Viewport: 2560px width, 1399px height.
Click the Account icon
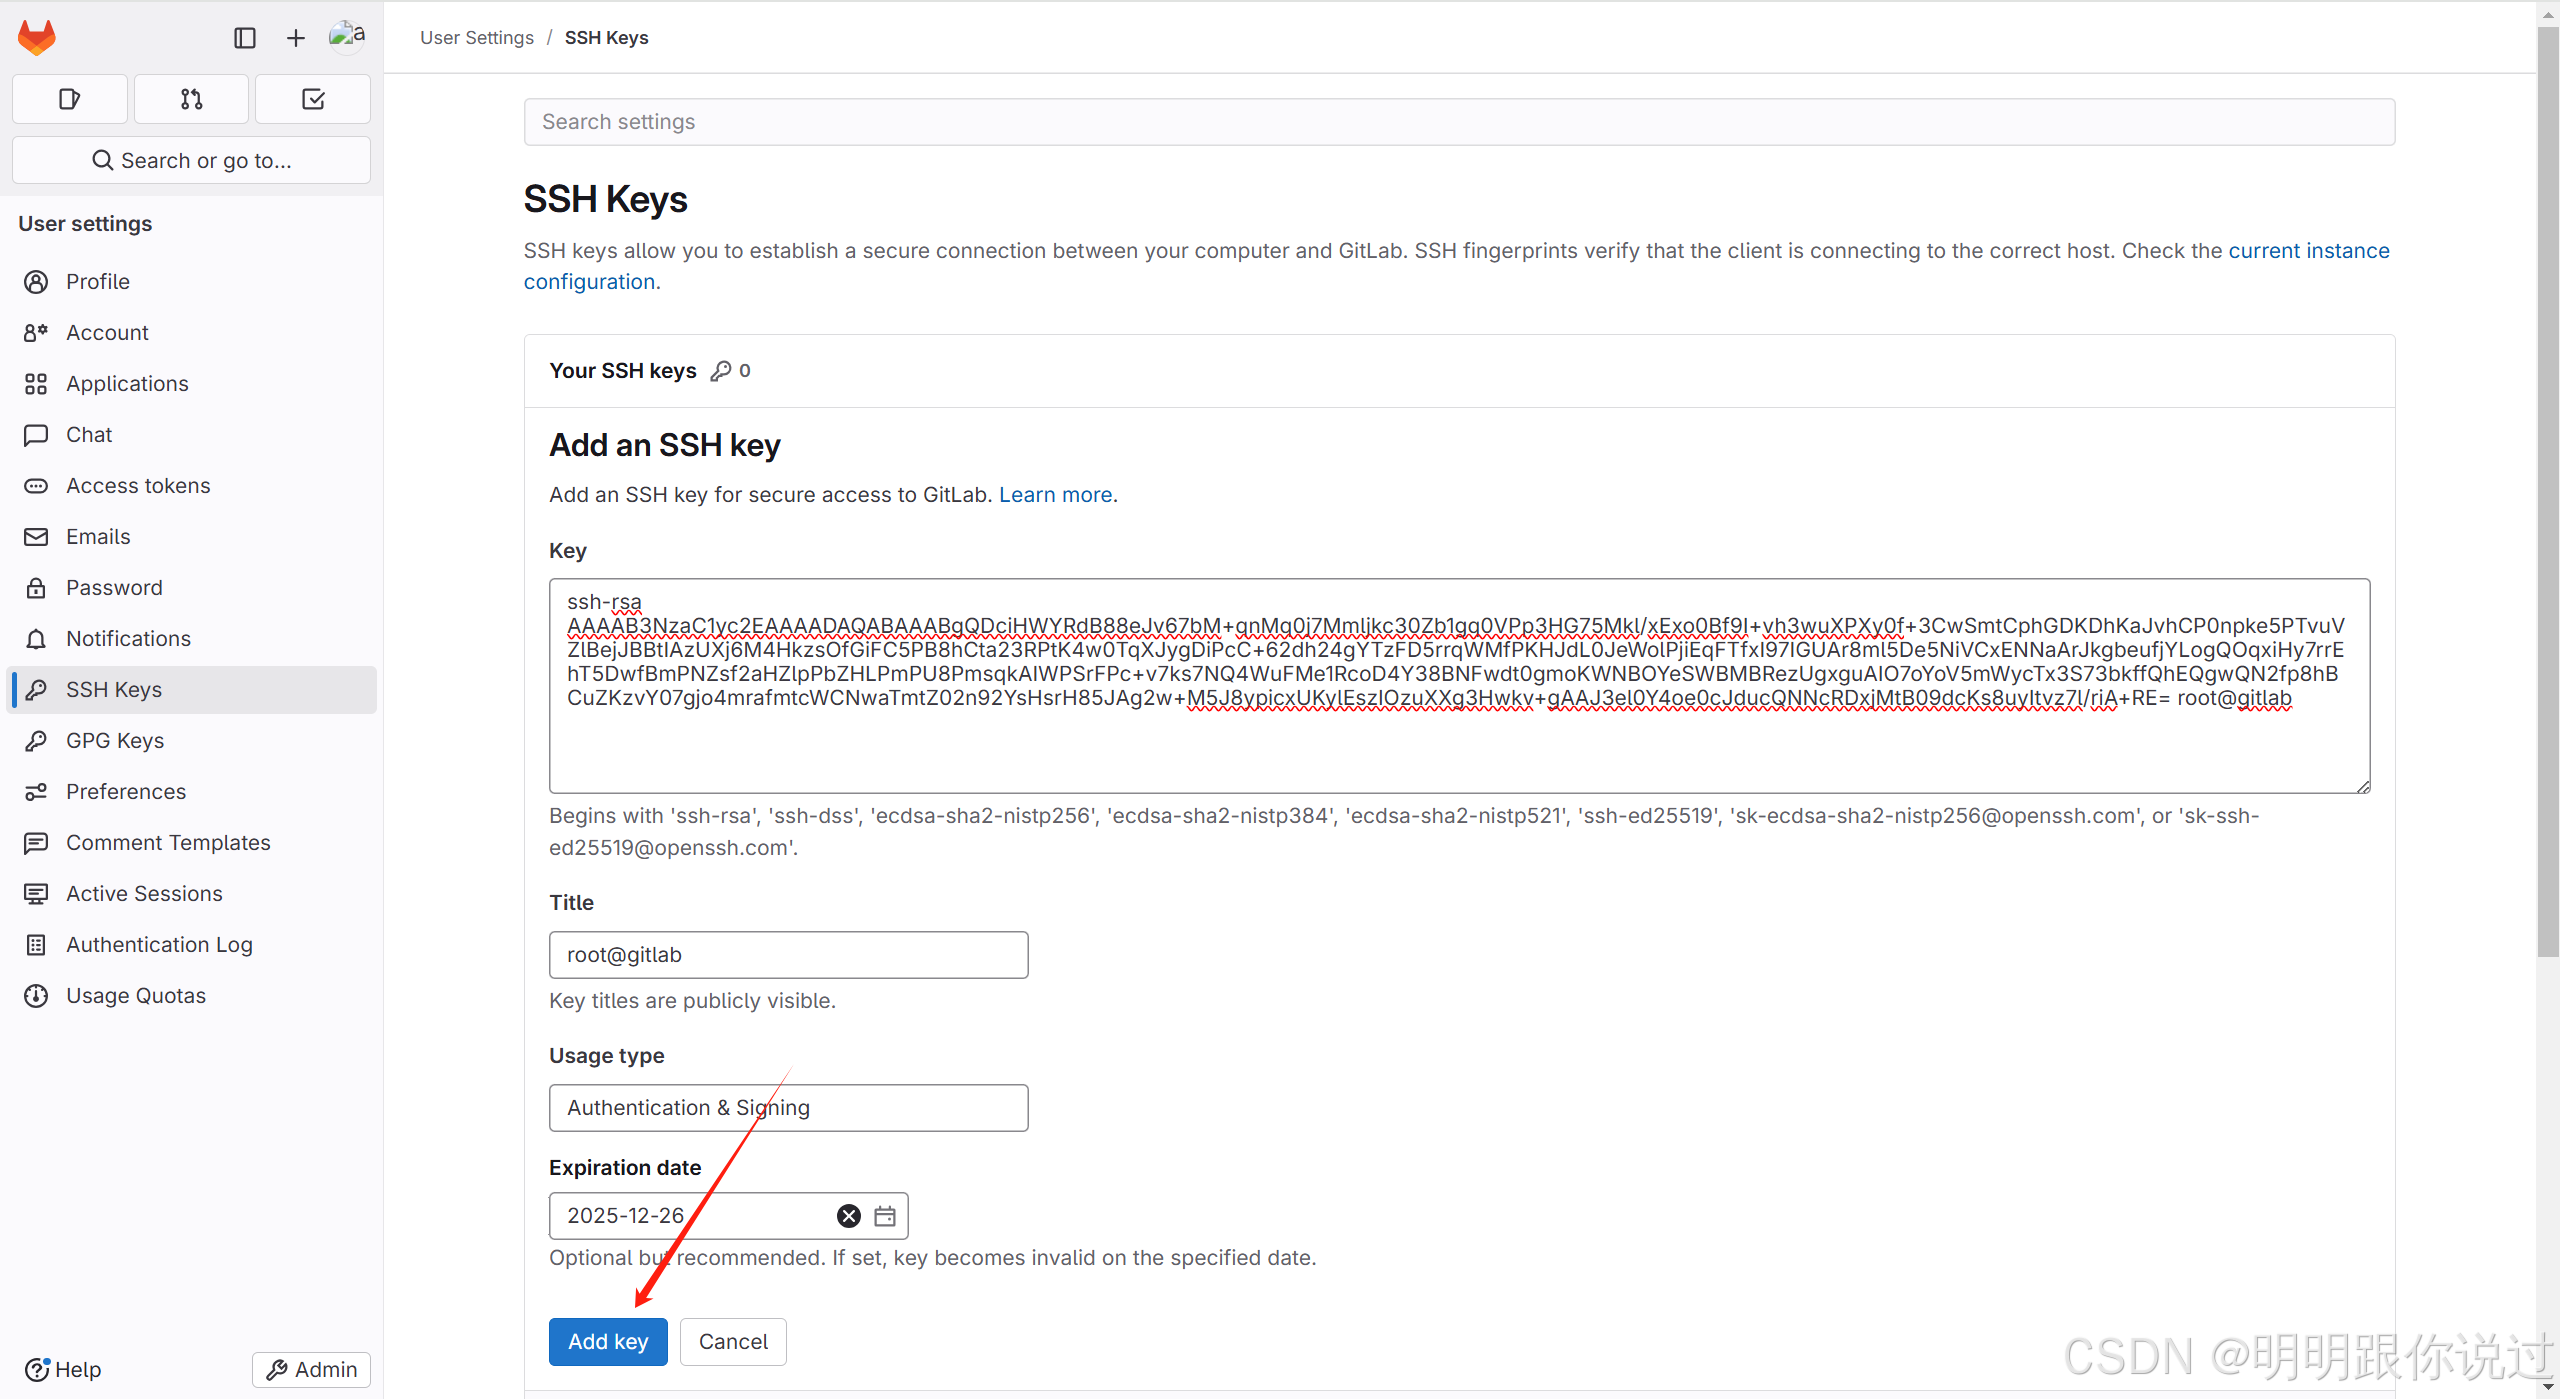[36, 333]
